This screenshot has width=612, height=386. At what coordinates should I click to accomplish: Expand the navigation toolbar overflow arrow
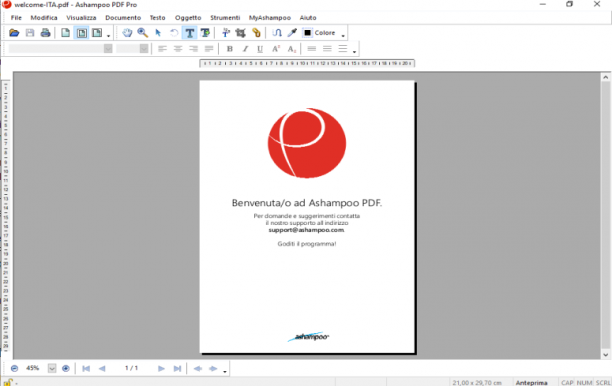click(225, 371)
